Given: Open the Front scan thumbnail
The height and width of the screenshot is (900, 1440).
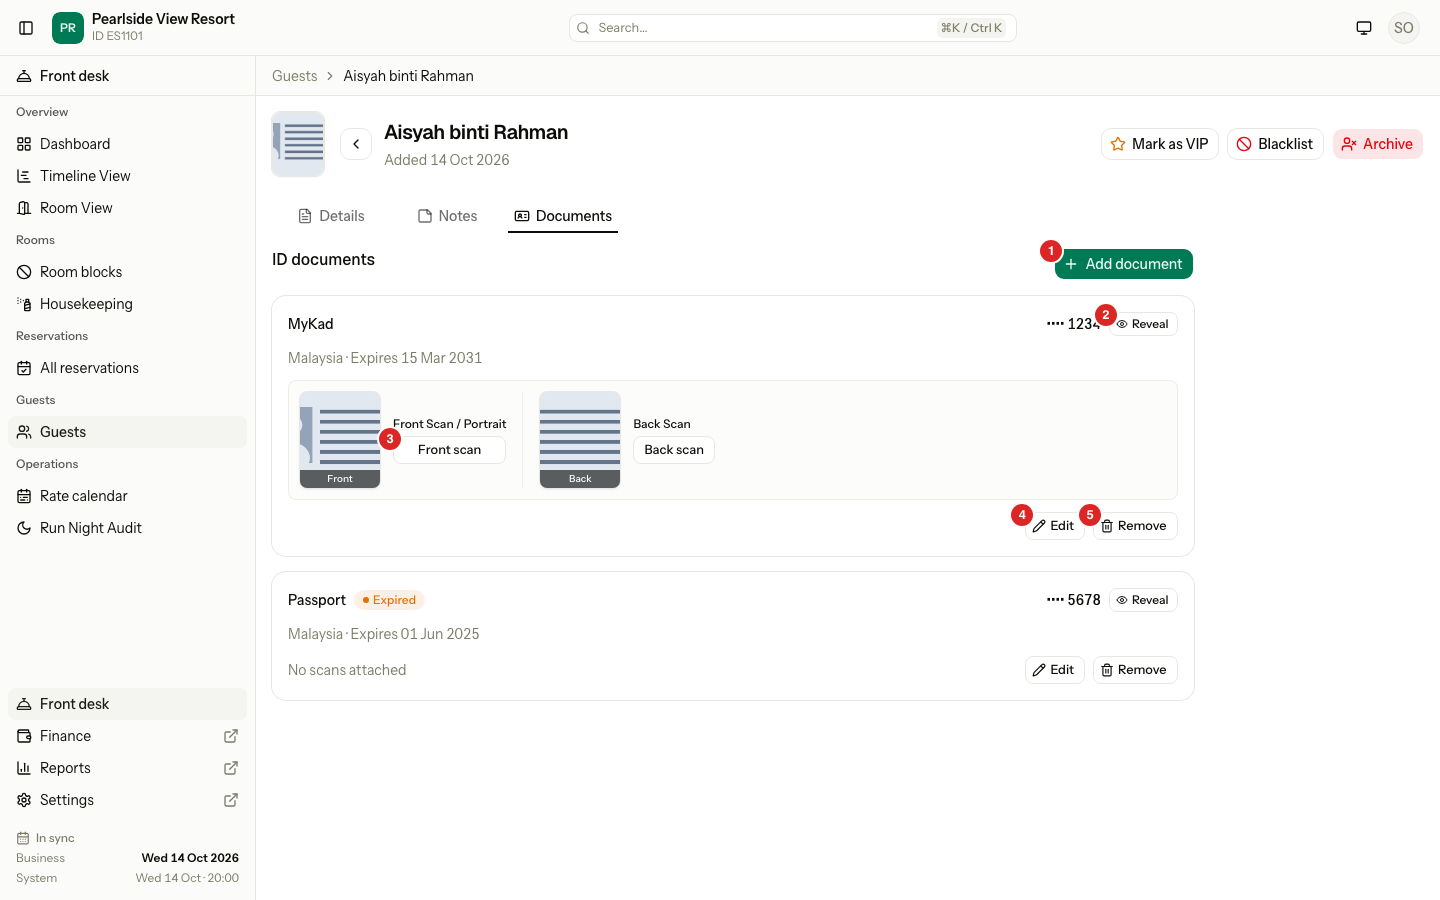Looking at the screenshot, I should point(340,440).
